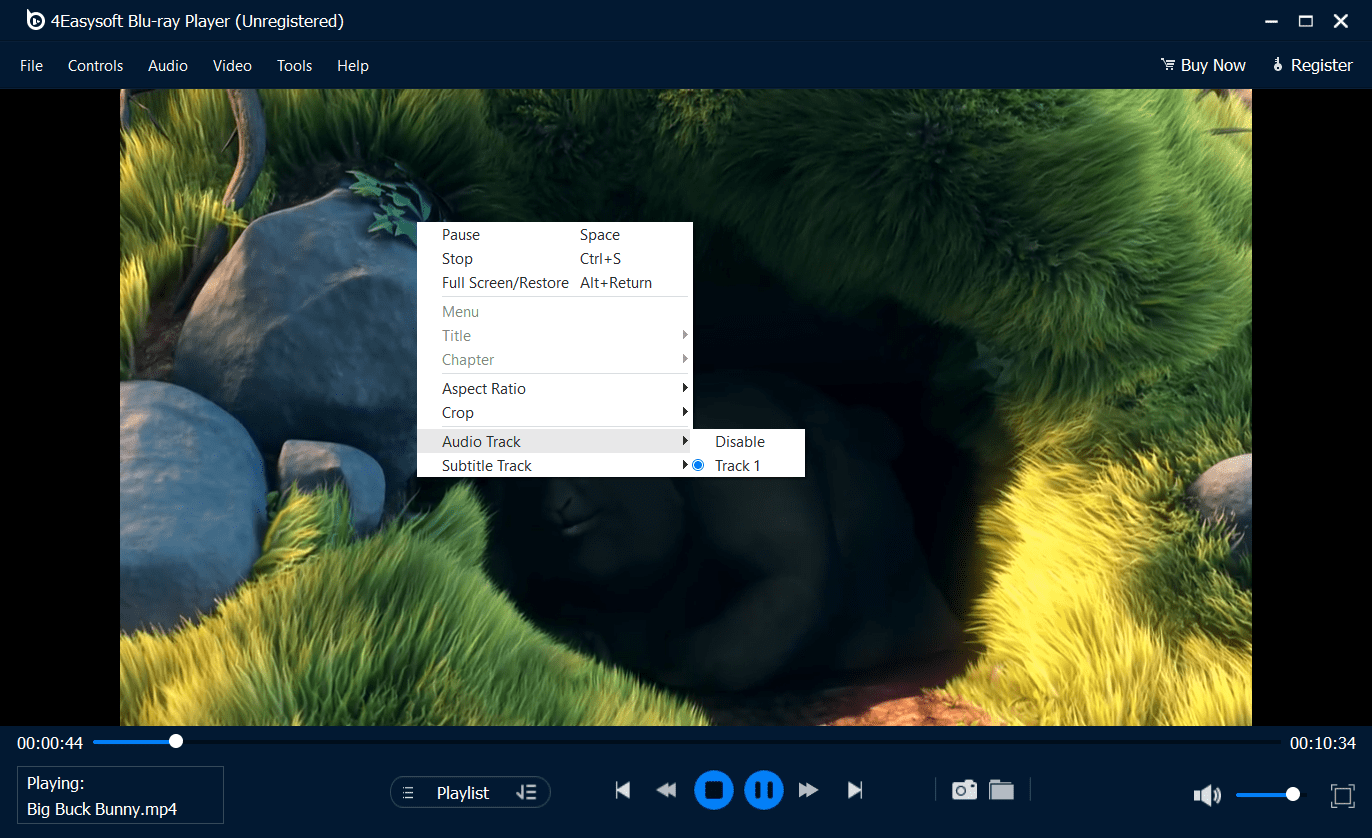Click the 4Easysoft app logo icon
The image size is (1372, 838).
(36, 20)
